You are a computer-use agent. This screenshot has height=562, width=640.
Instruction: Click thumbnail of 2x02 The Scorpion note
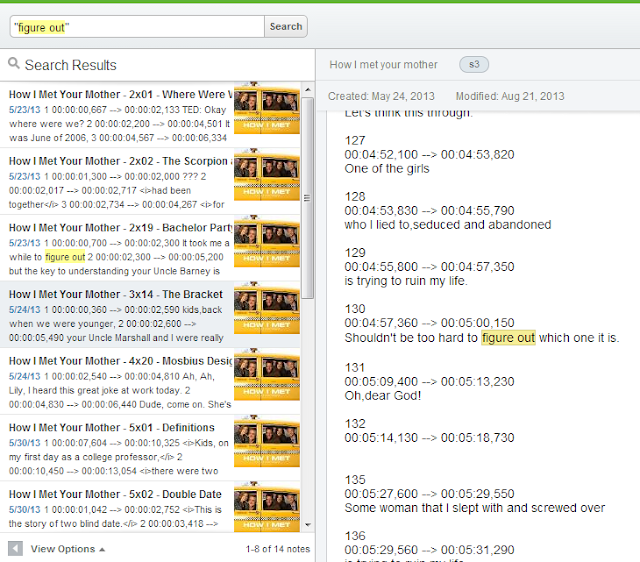267,175
